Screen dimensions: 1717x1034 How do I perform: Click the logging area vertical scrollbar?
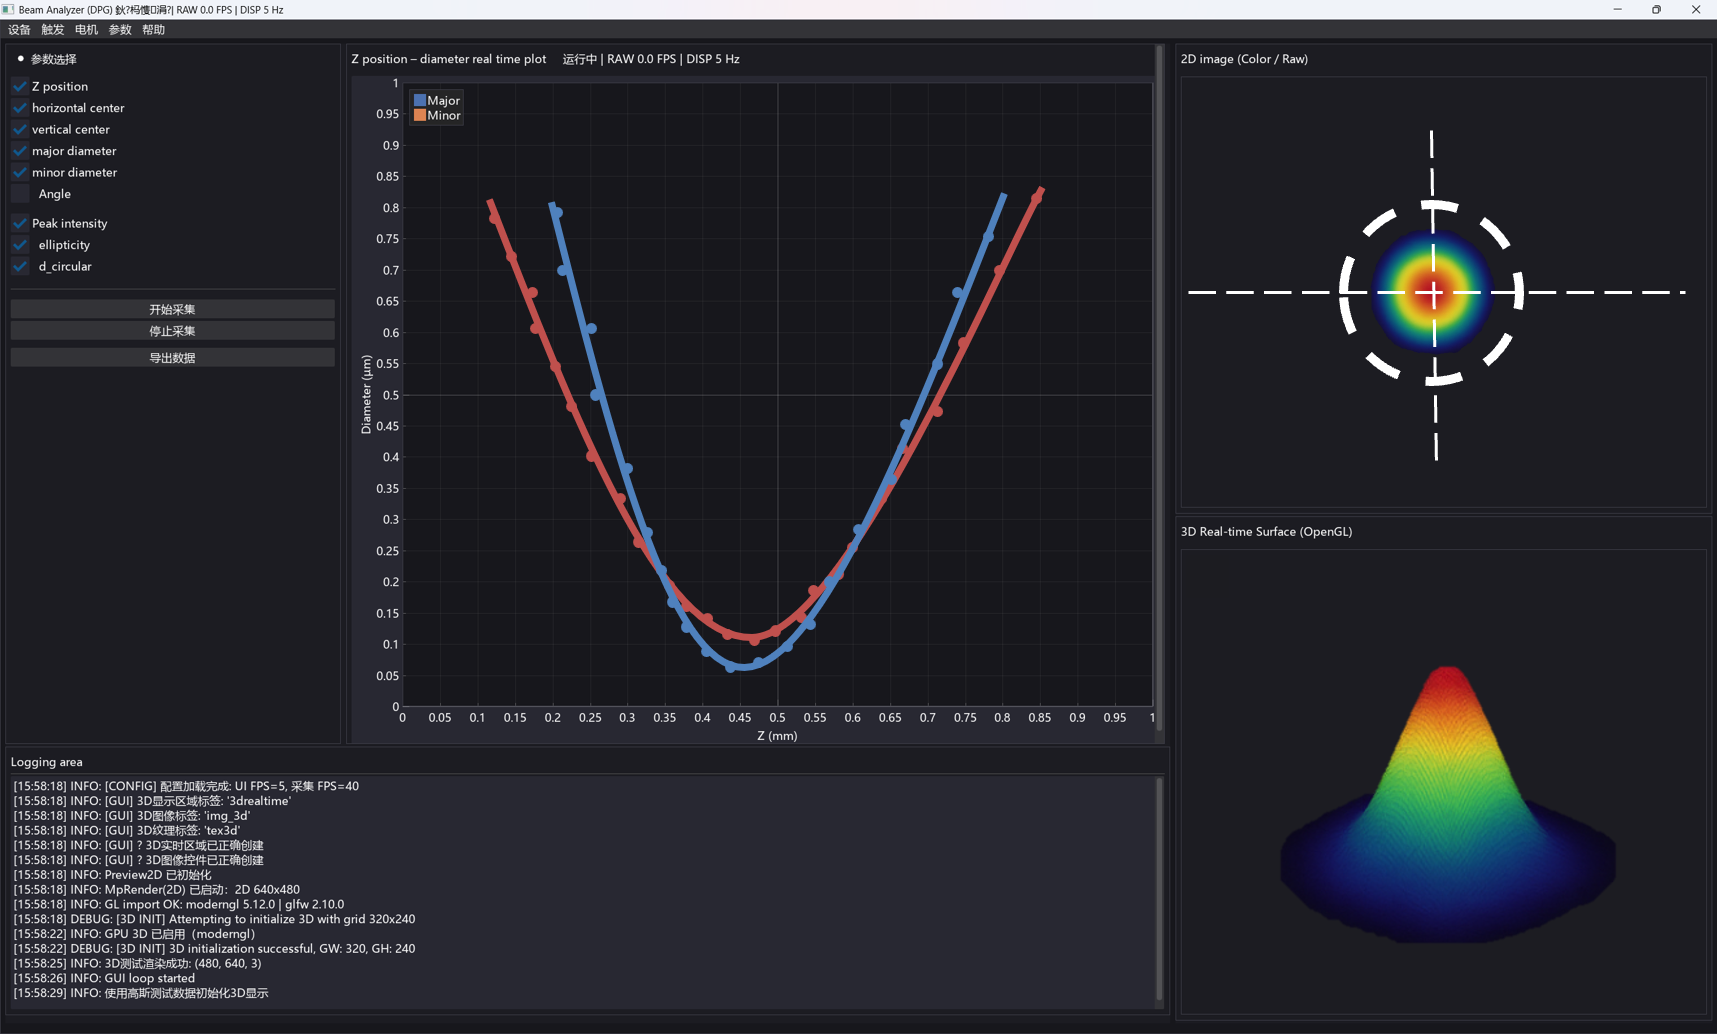(x=1159, y=888)
